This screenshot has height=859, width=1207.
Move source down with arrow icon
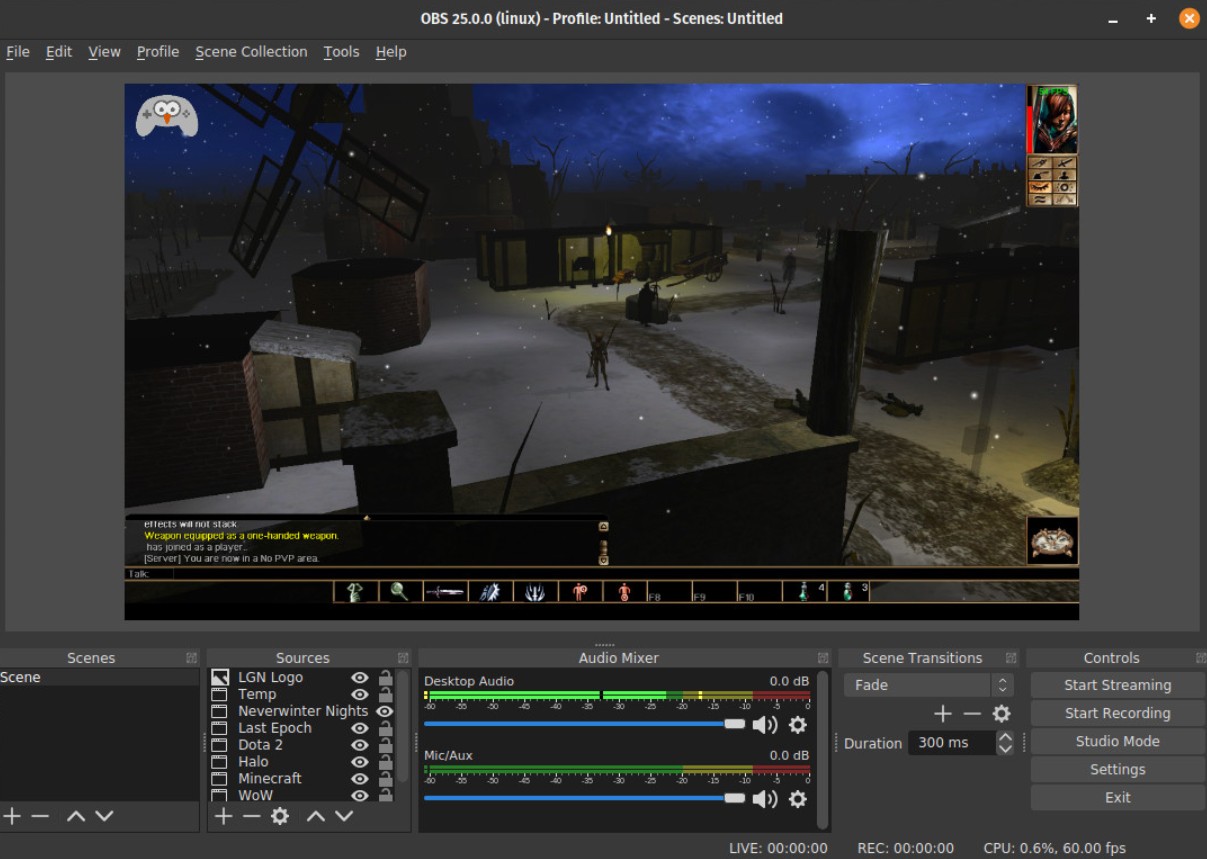coord(344,816)
